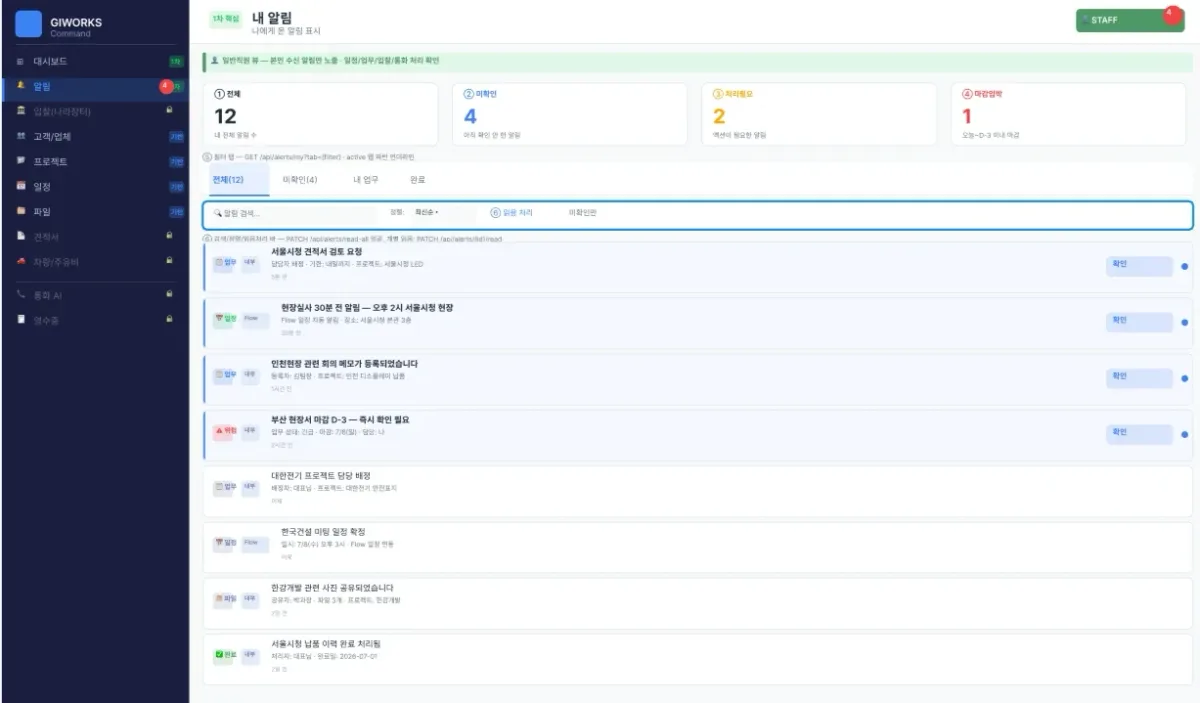Image resolution: width=1200 pixels, height=703 pixels.
Task: Click the 파일 tag on 한강개발 관련 사진 row
Action: (x=226, y=598)
